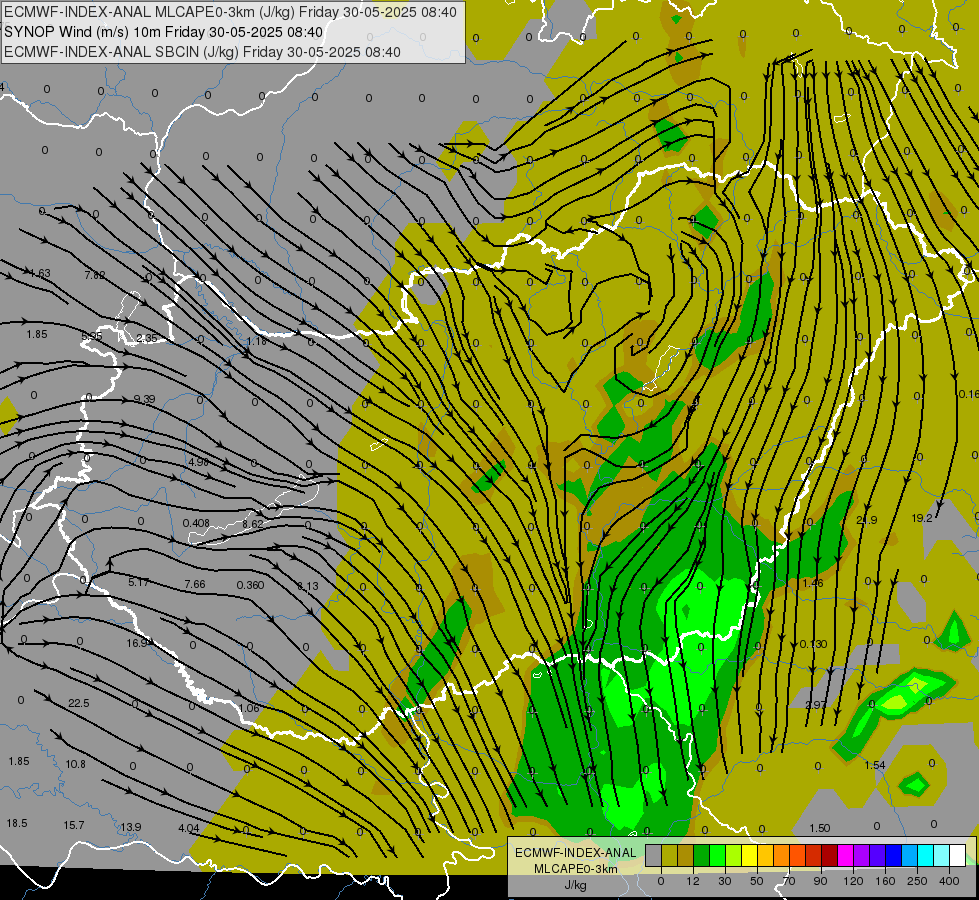Click the map value '8.13'
The width and height of the screenshot is (979, 900).
pyautogui.click(x=308, y=586)
